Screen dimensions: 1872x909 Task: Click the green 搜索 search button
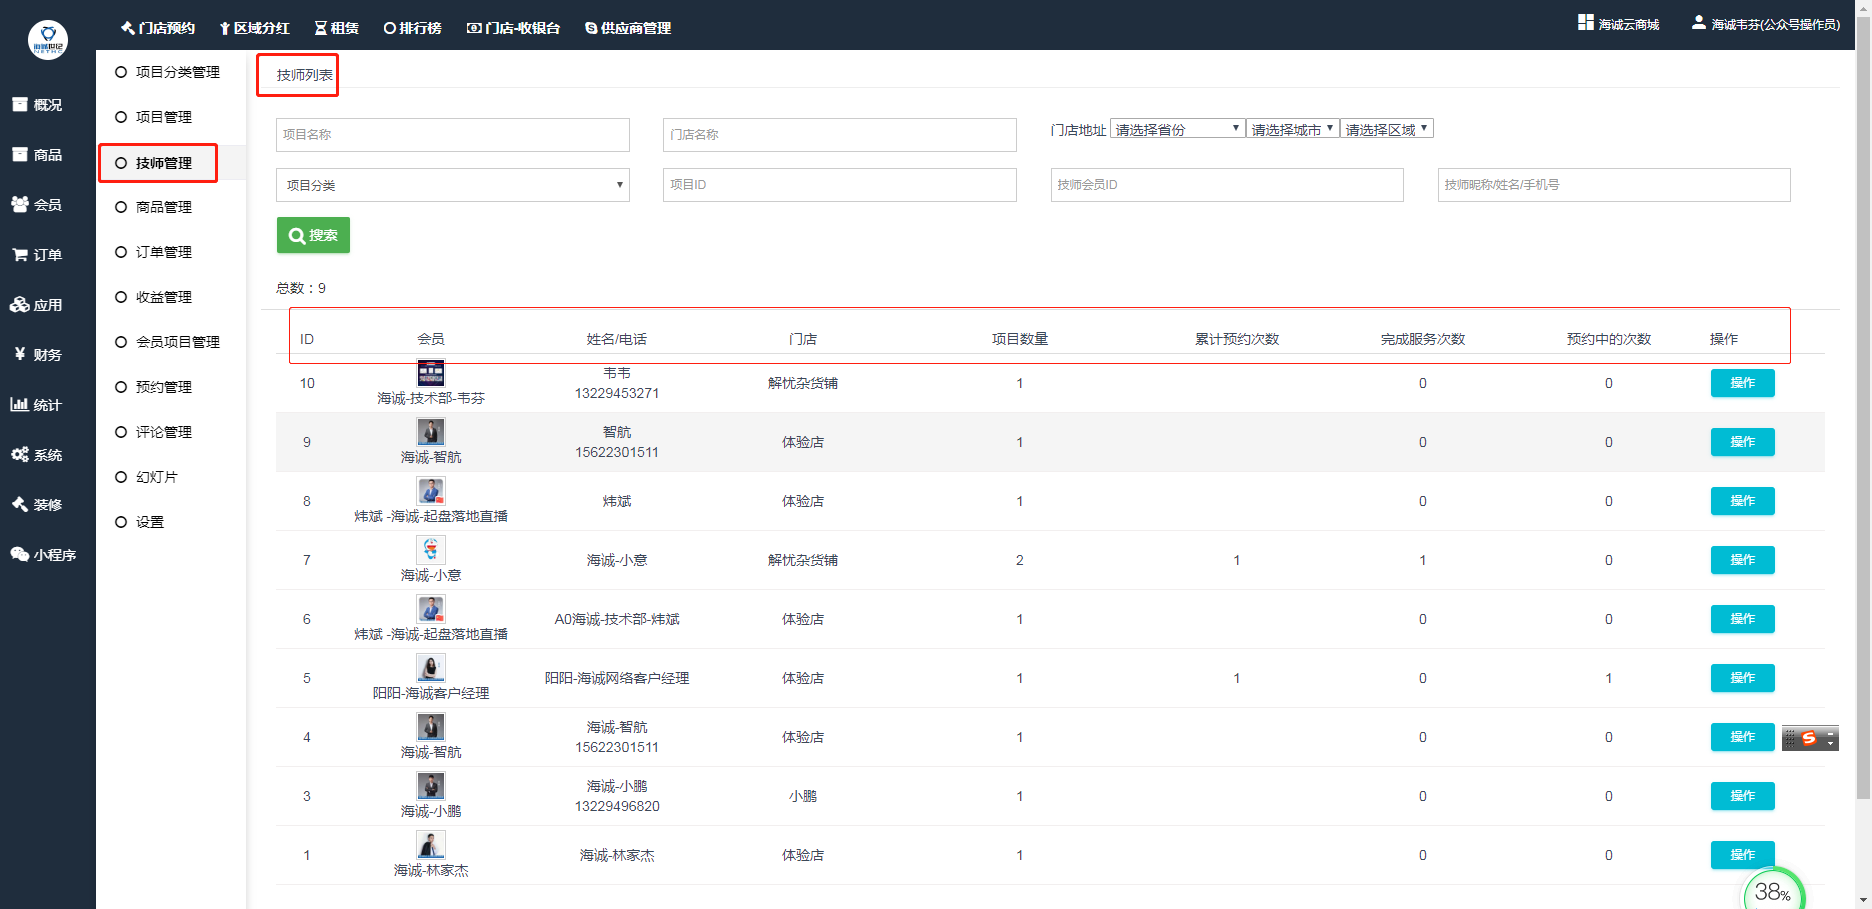point(313,235)
